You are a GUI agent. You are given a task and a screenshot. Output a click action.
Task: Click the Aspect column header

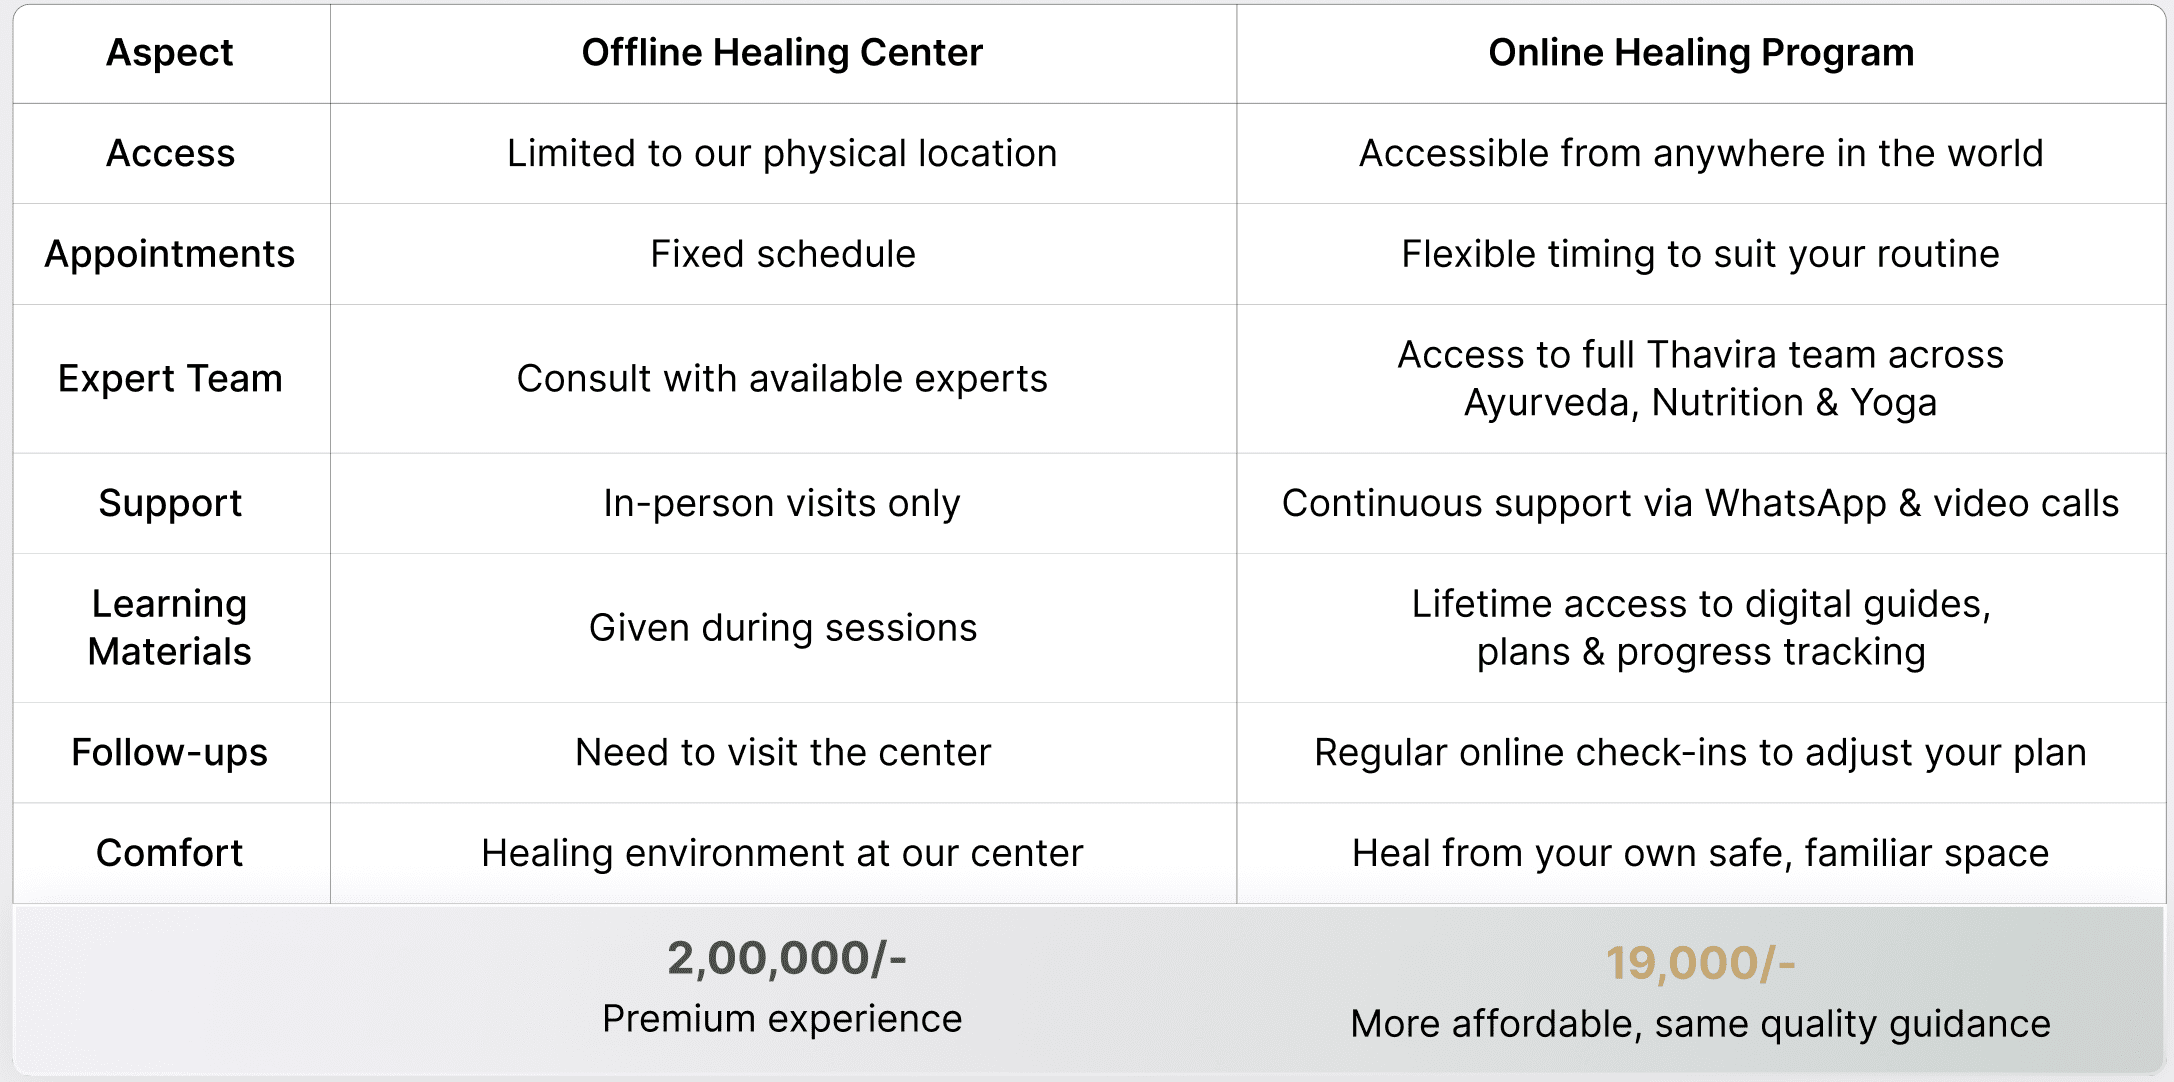click(x=170, y=53)
